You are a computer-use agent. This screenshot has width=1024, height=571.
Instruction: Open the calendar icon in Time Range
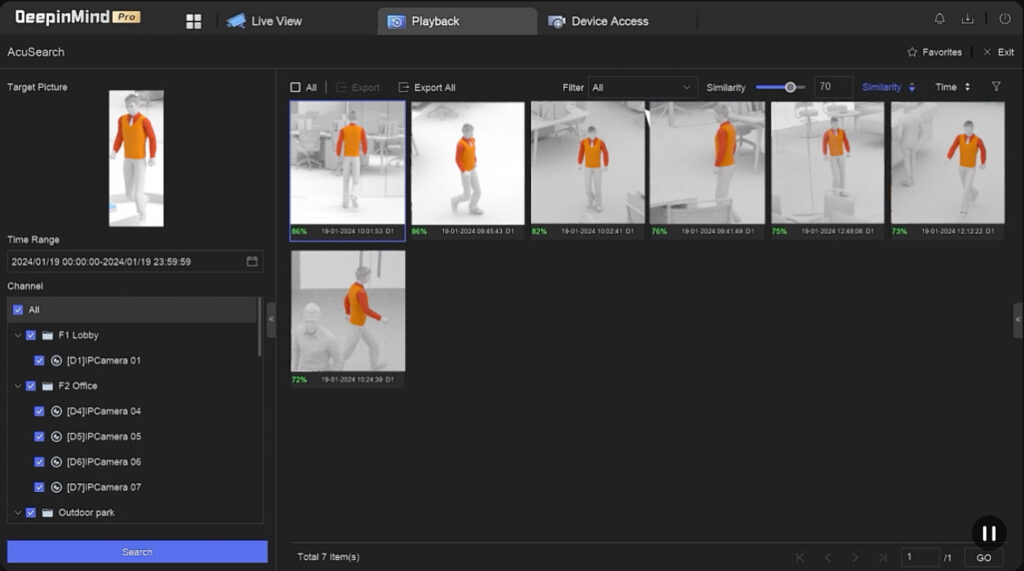point(252,262)
